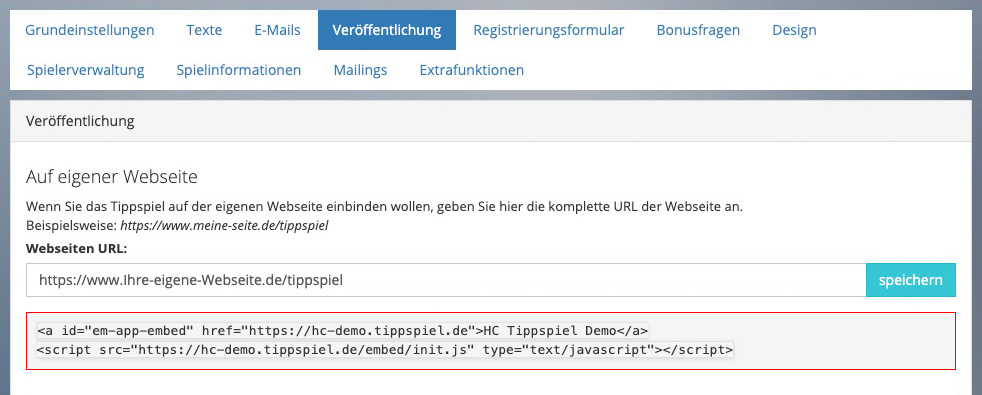Switch to the Texte tab

pos(204,30)
